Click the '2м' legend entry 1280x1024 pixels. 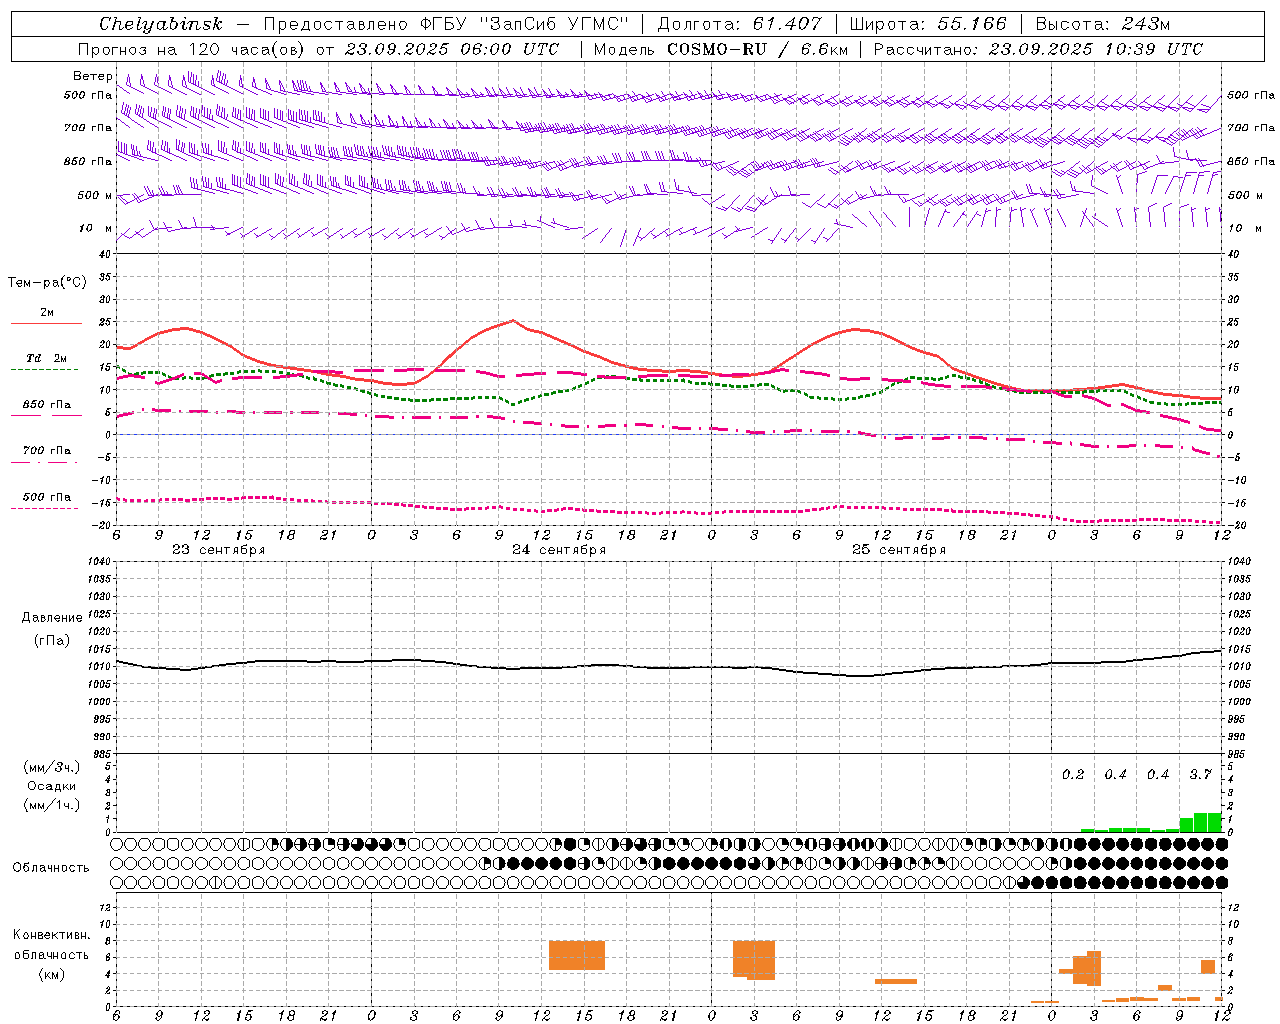(47, 313)
